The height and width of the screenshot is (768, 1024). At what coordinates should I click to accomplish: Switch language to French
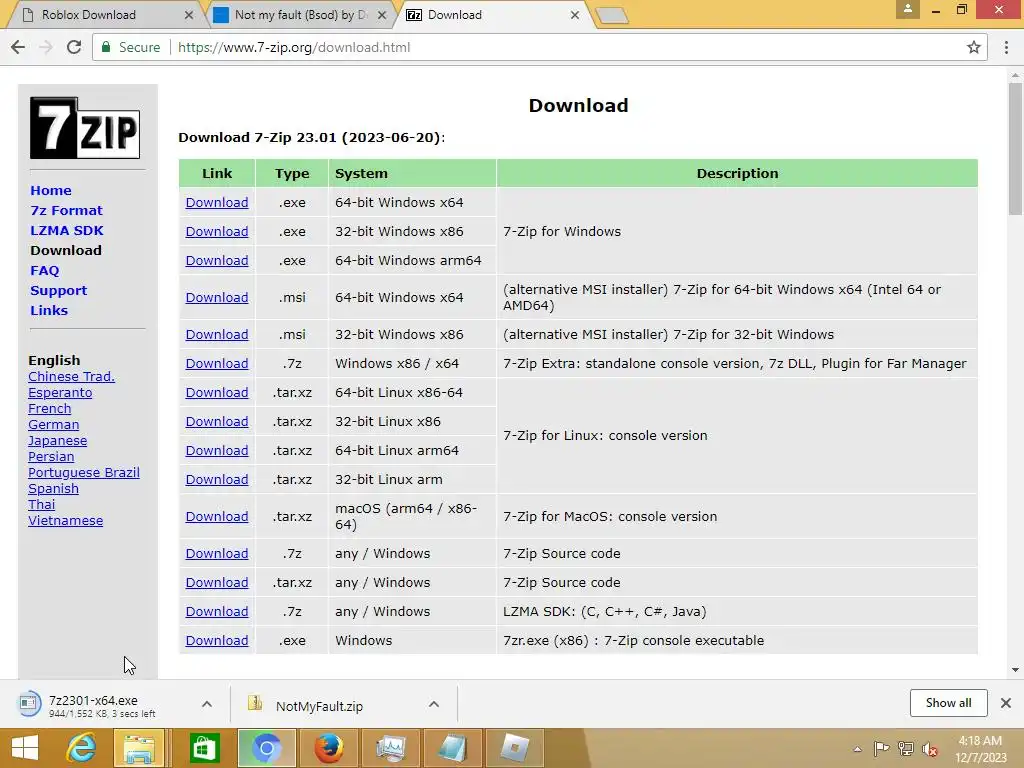pos(50,408)
